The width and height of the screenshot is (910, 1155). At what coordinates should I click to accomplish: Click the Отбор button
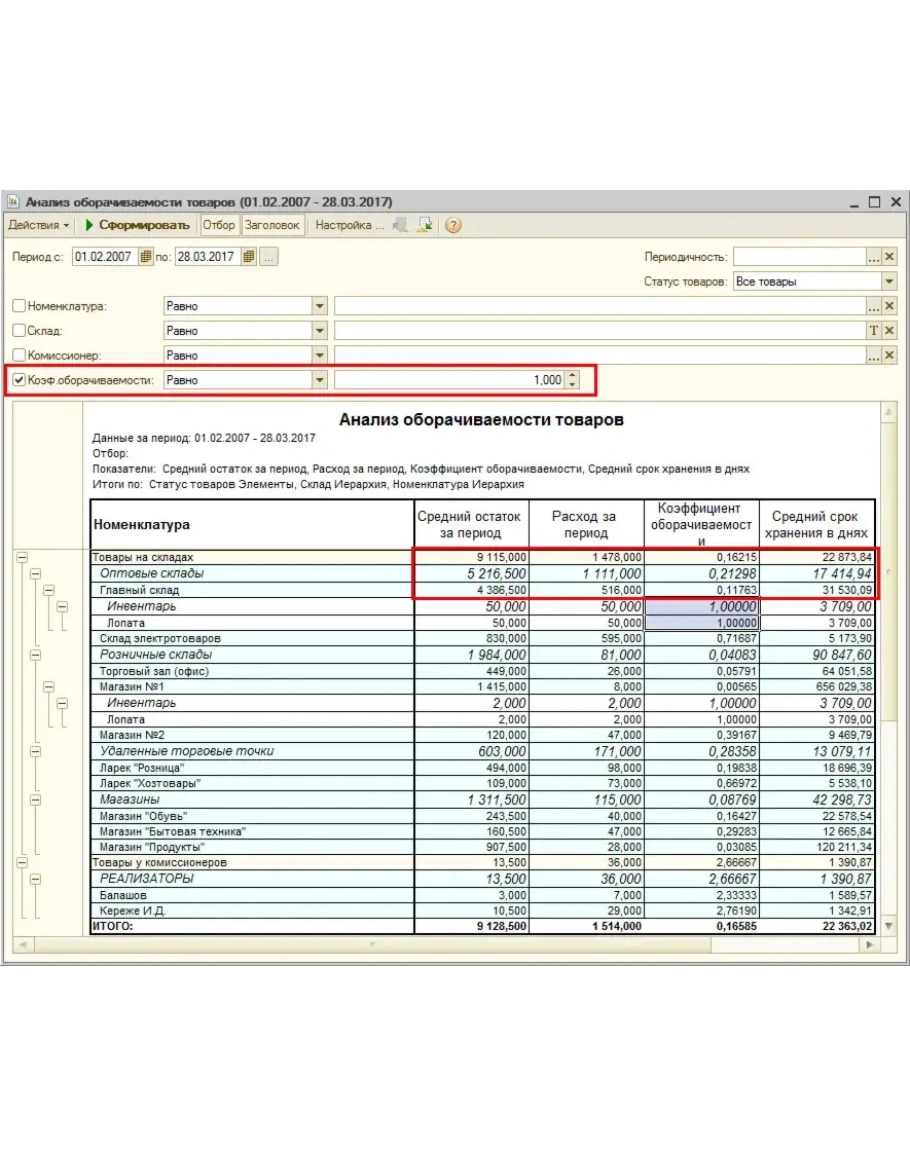click(x=219, y=225)
